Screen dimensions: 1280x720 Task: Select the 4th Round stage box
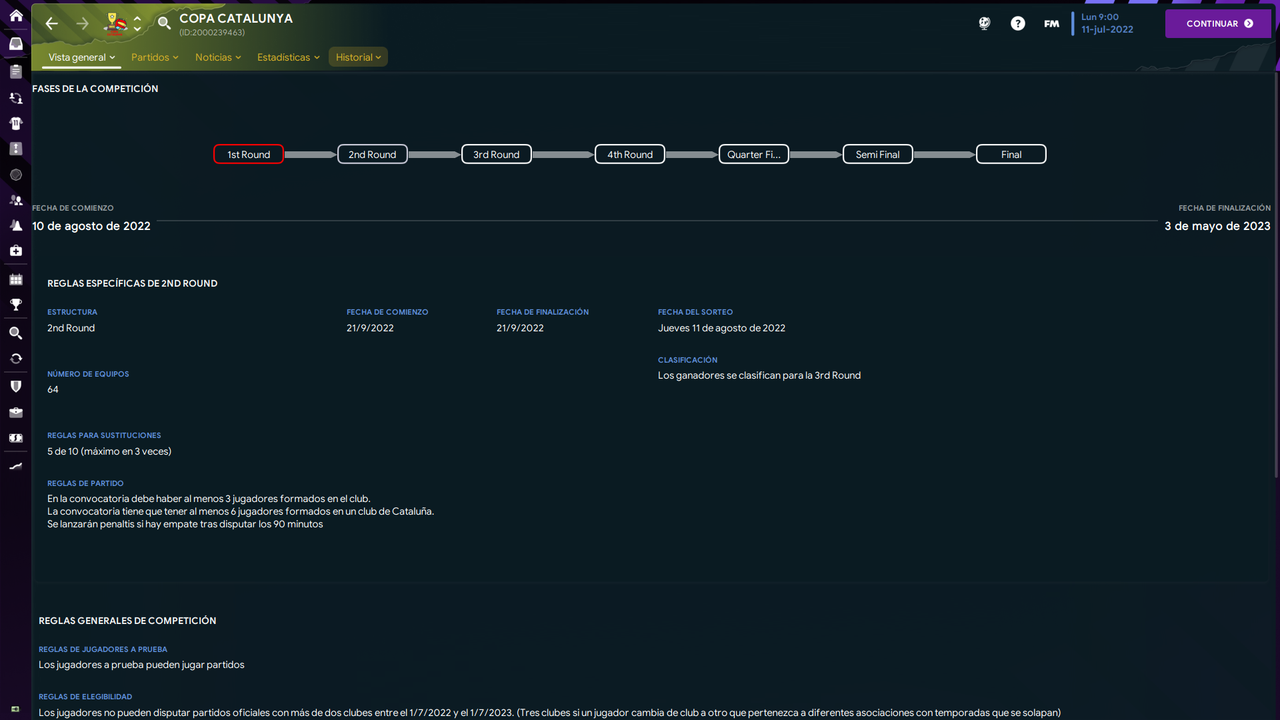click(x=630, y=154)
